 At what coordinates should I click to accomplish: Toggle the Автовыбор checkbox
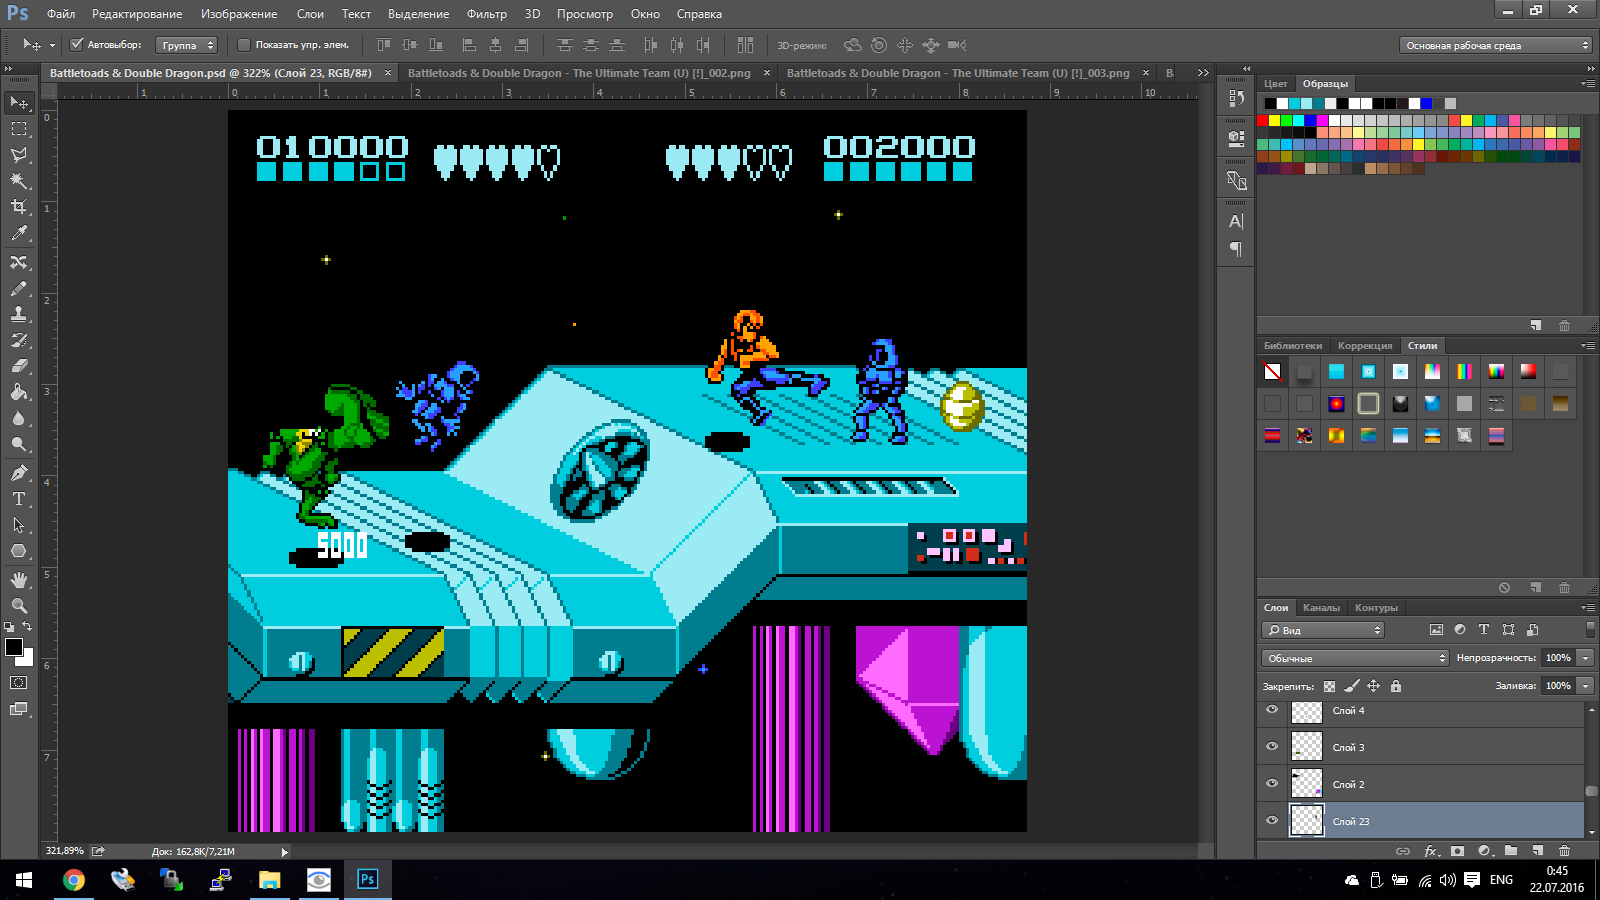76,44
